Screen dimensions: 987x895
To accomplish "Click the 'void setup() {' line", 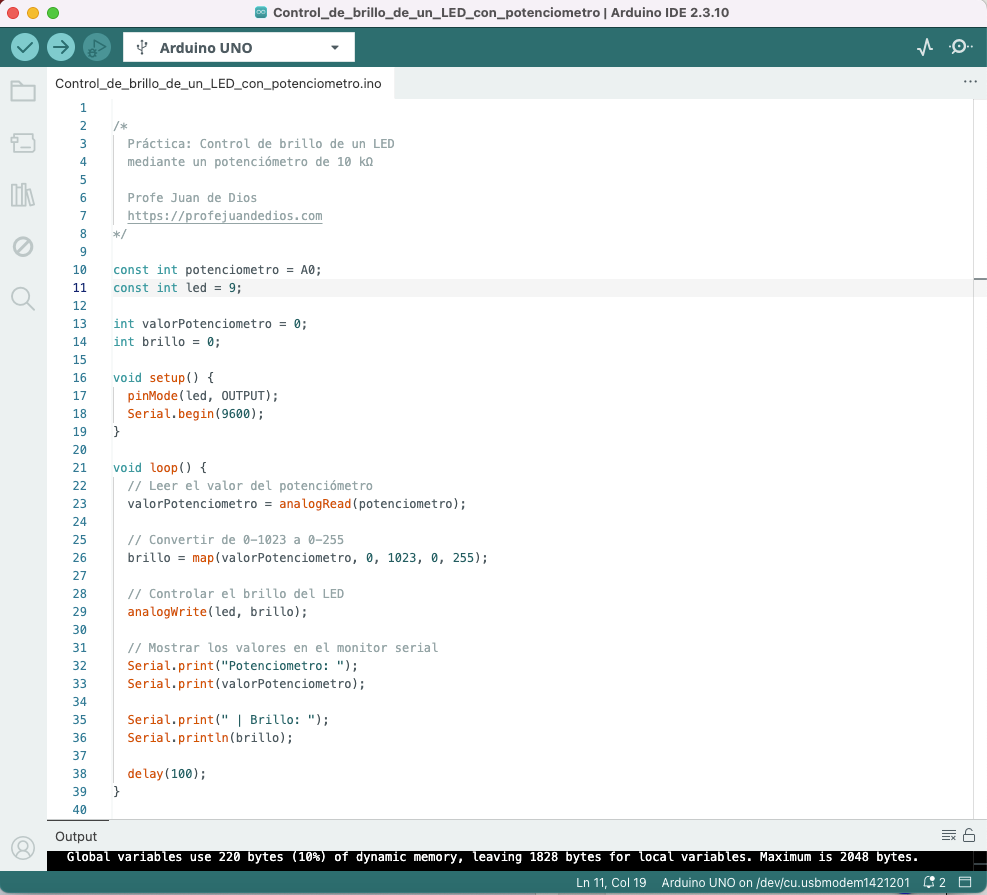I will click(164, 378).
